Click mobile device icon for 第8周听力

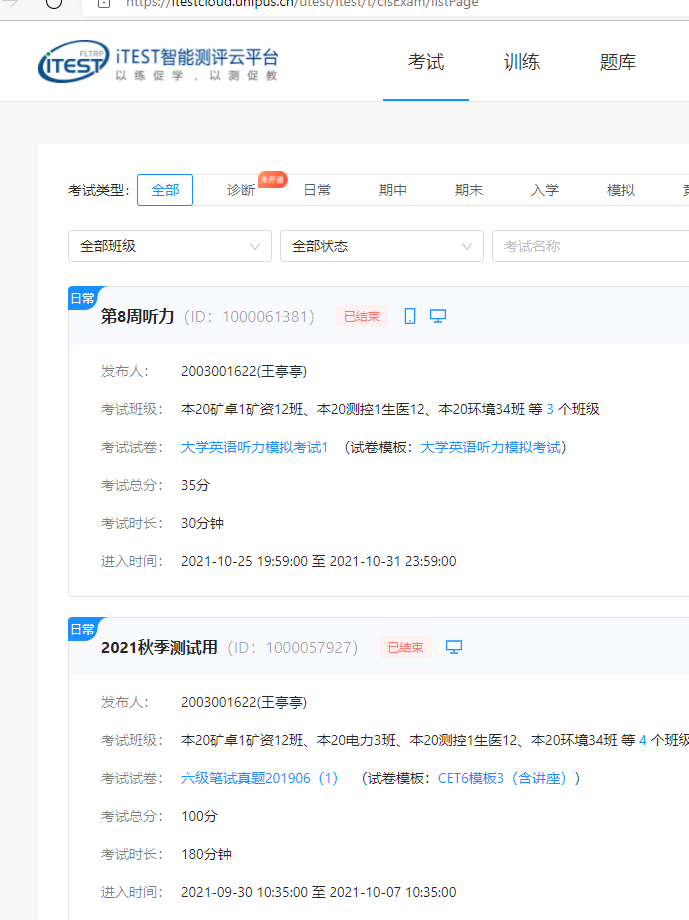tap(410, 316)
